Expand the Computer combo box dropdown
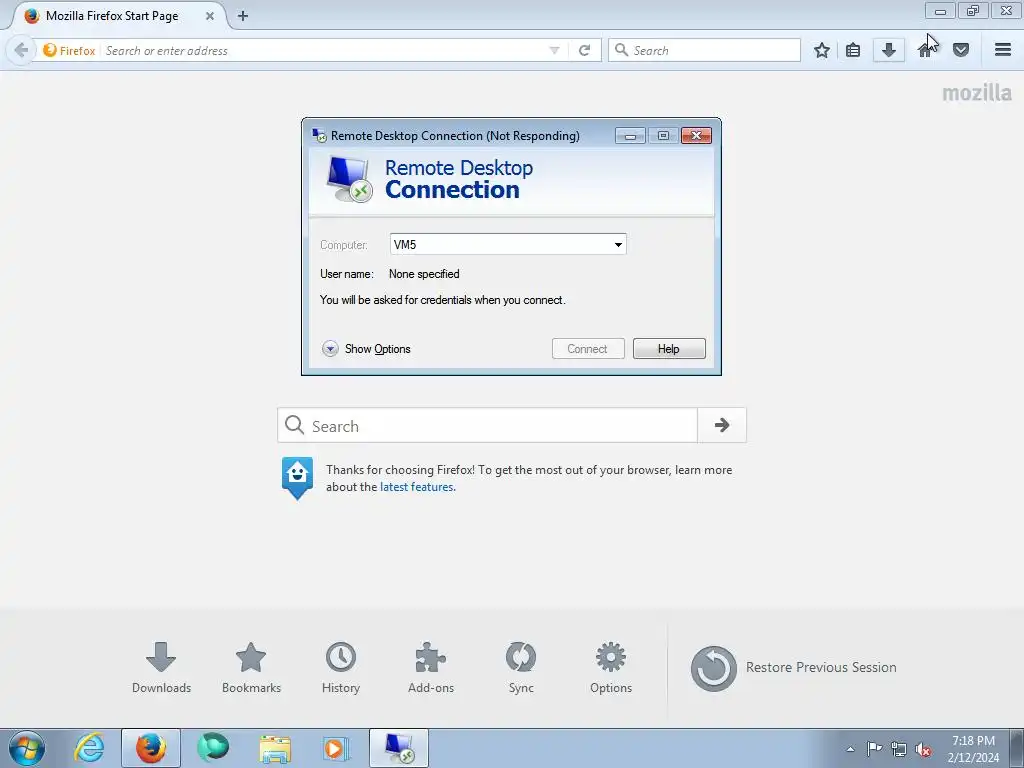The image size is (1024, 768). [618, 245]
